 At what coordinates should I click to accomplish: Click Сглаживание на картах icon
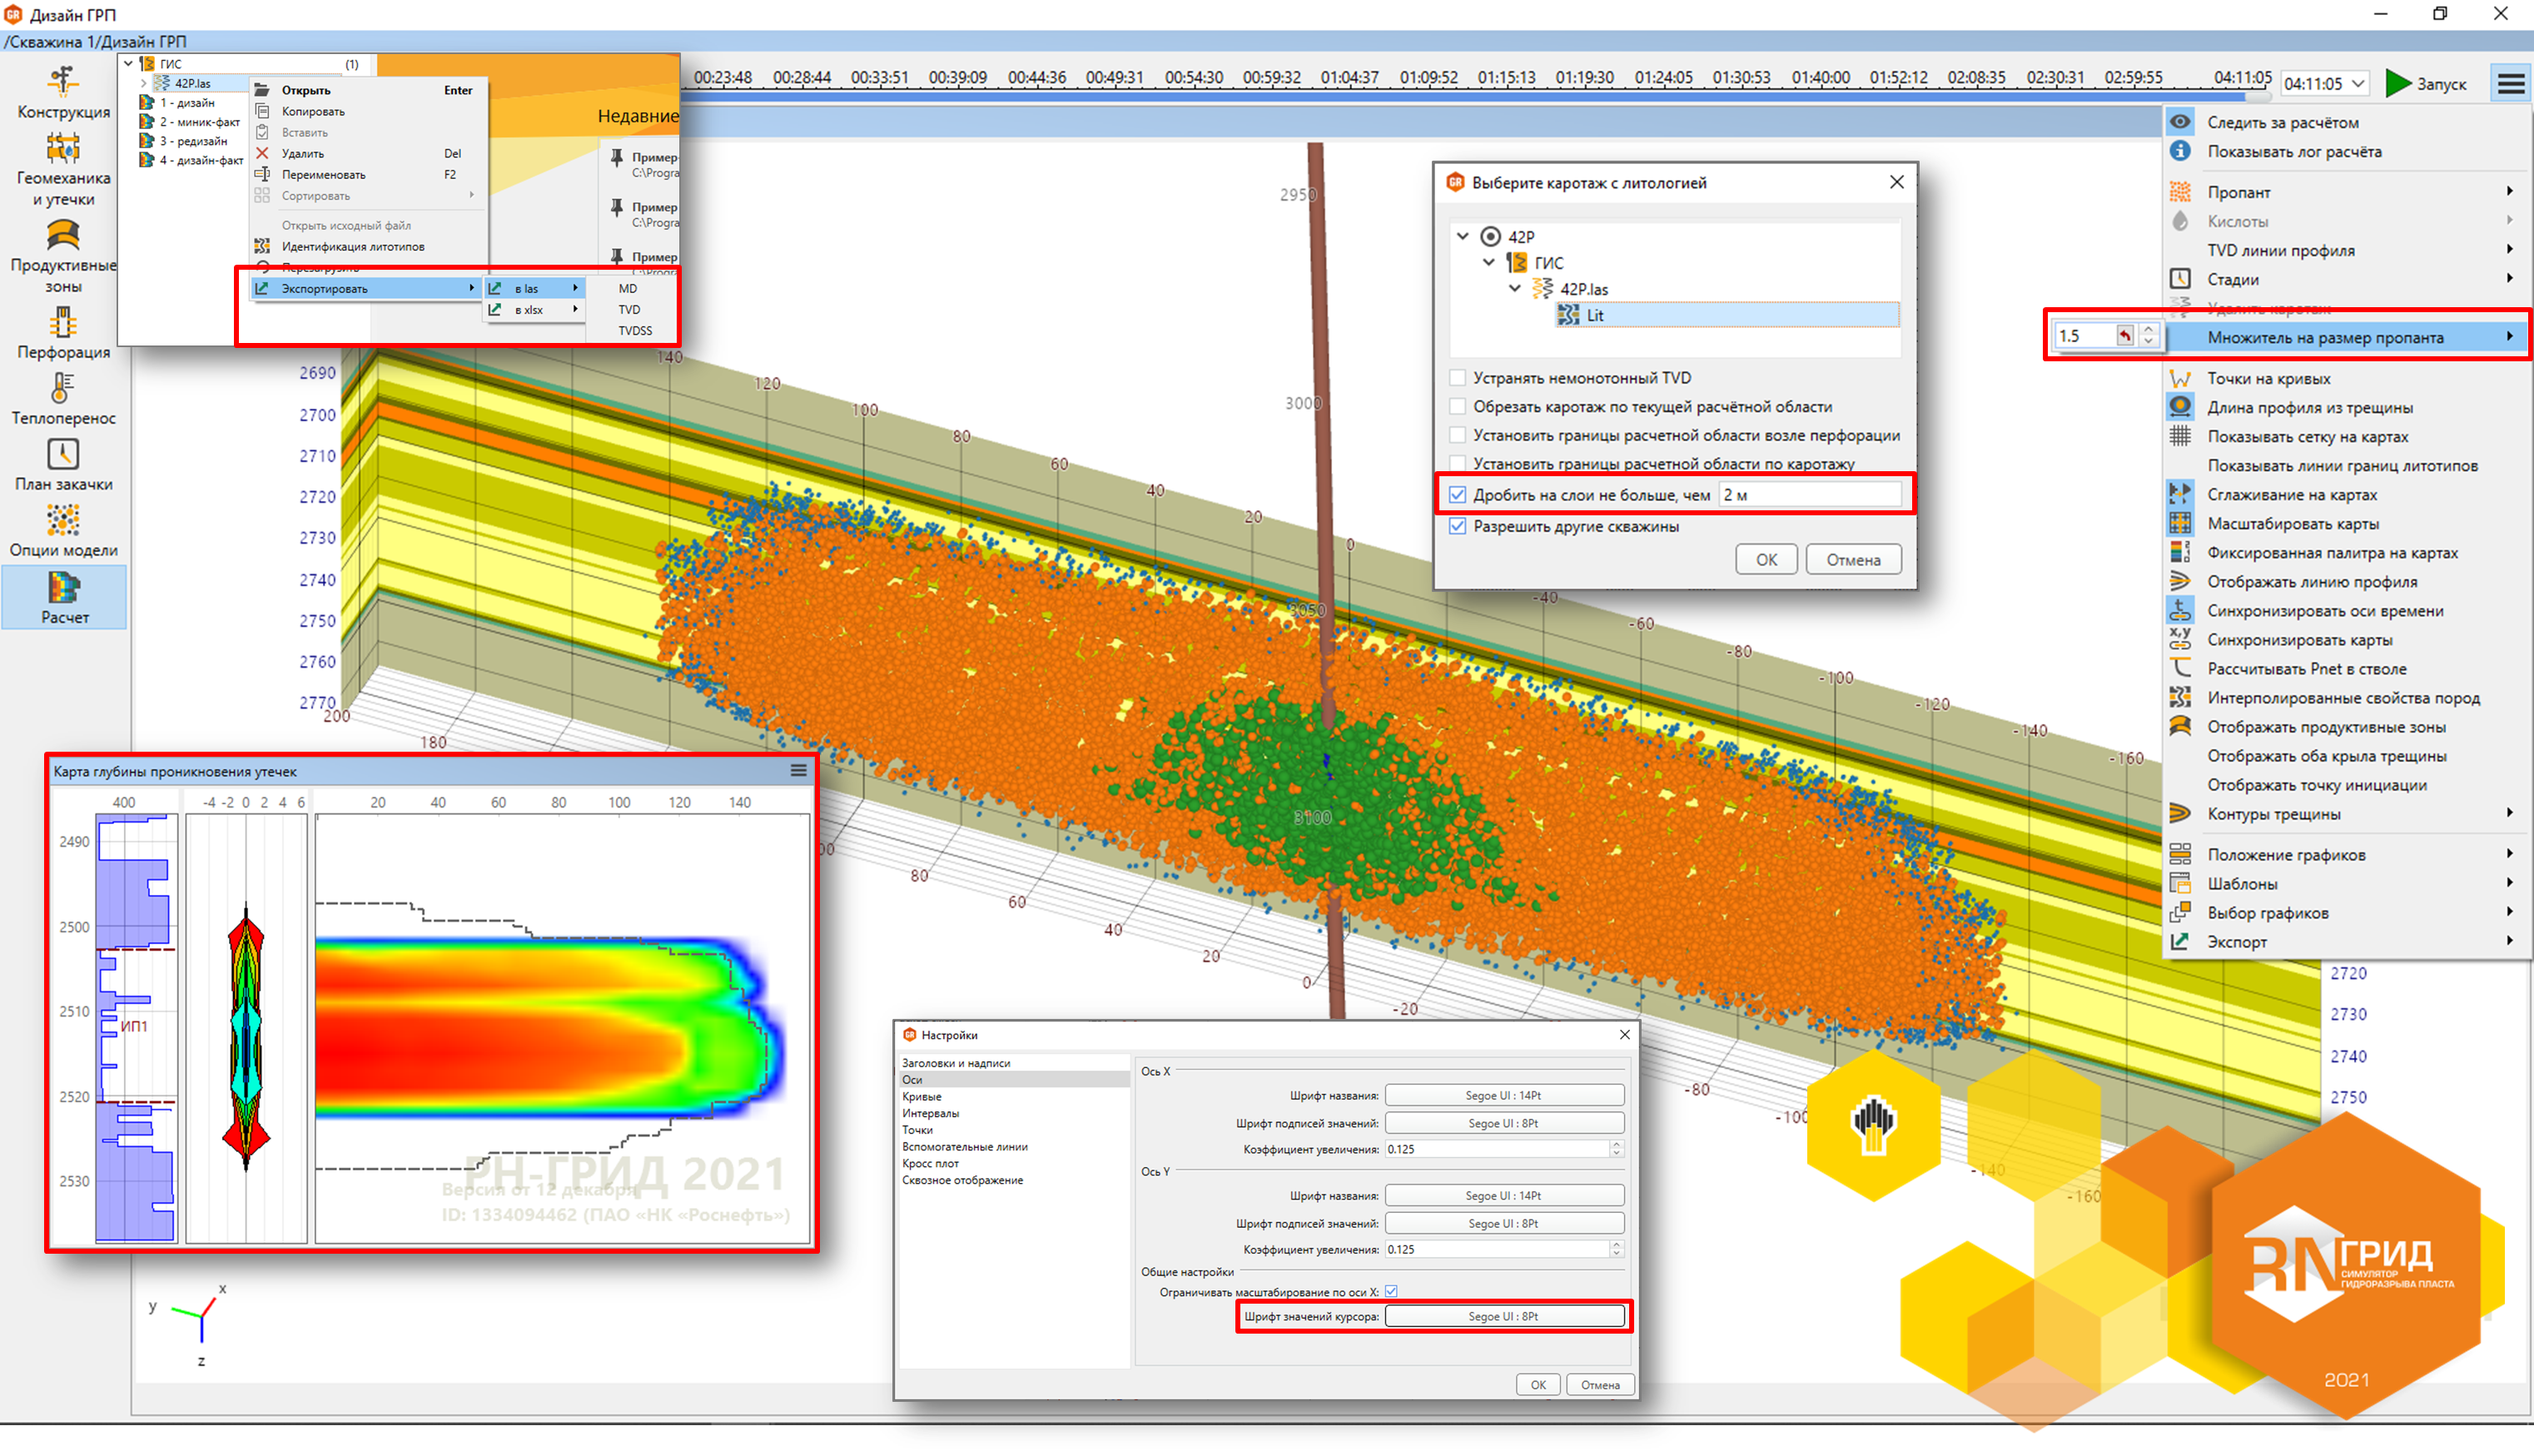tap(2180, 494)
